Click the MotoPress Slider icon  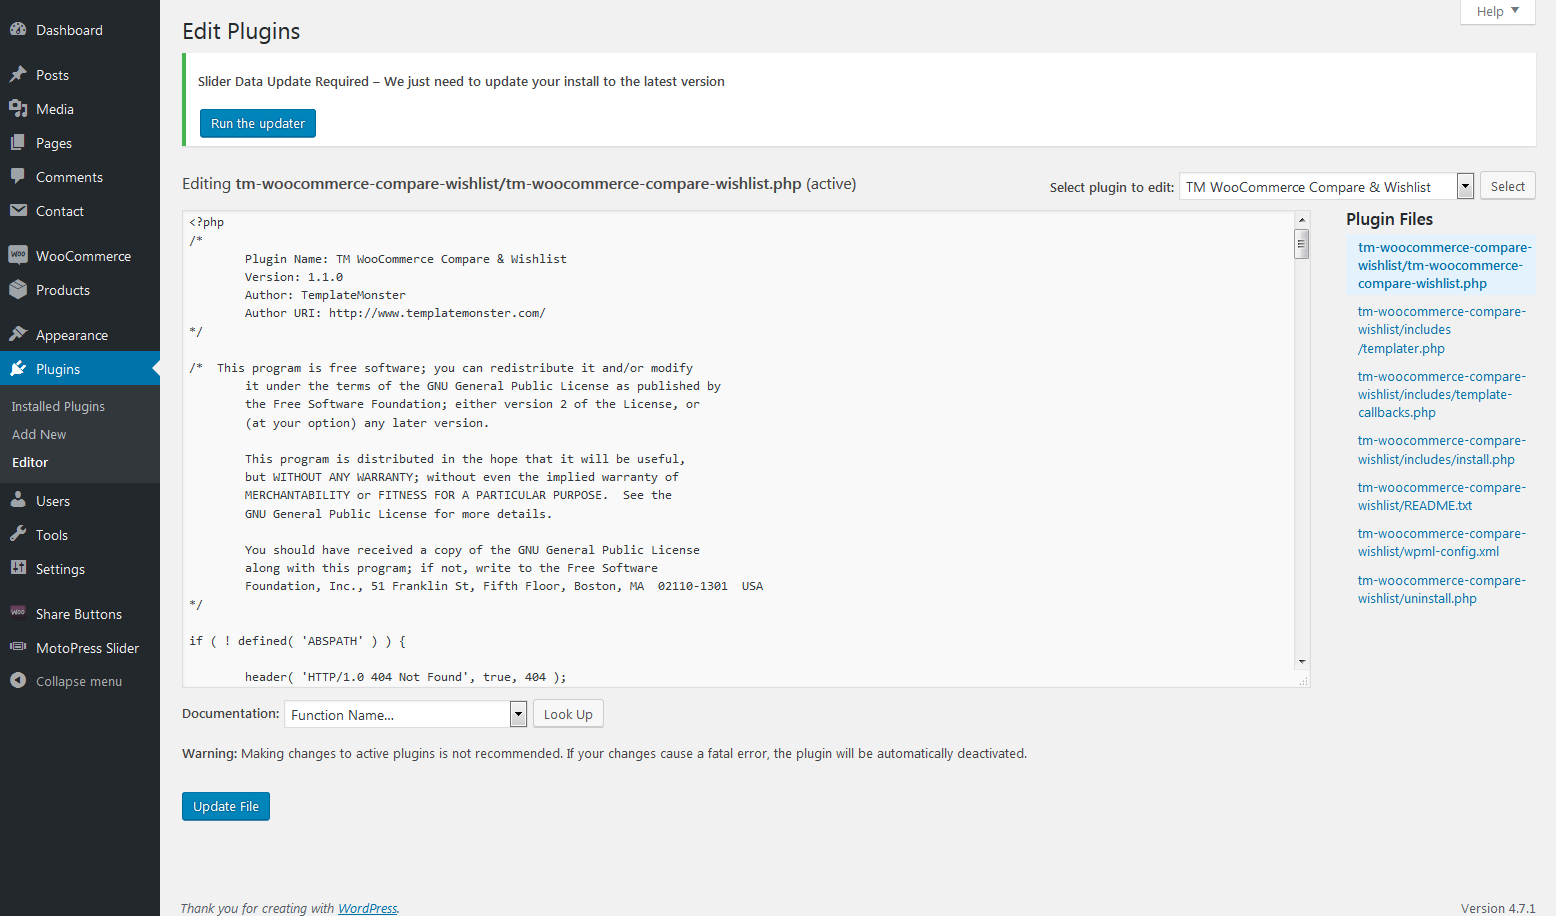coord(18,648)
